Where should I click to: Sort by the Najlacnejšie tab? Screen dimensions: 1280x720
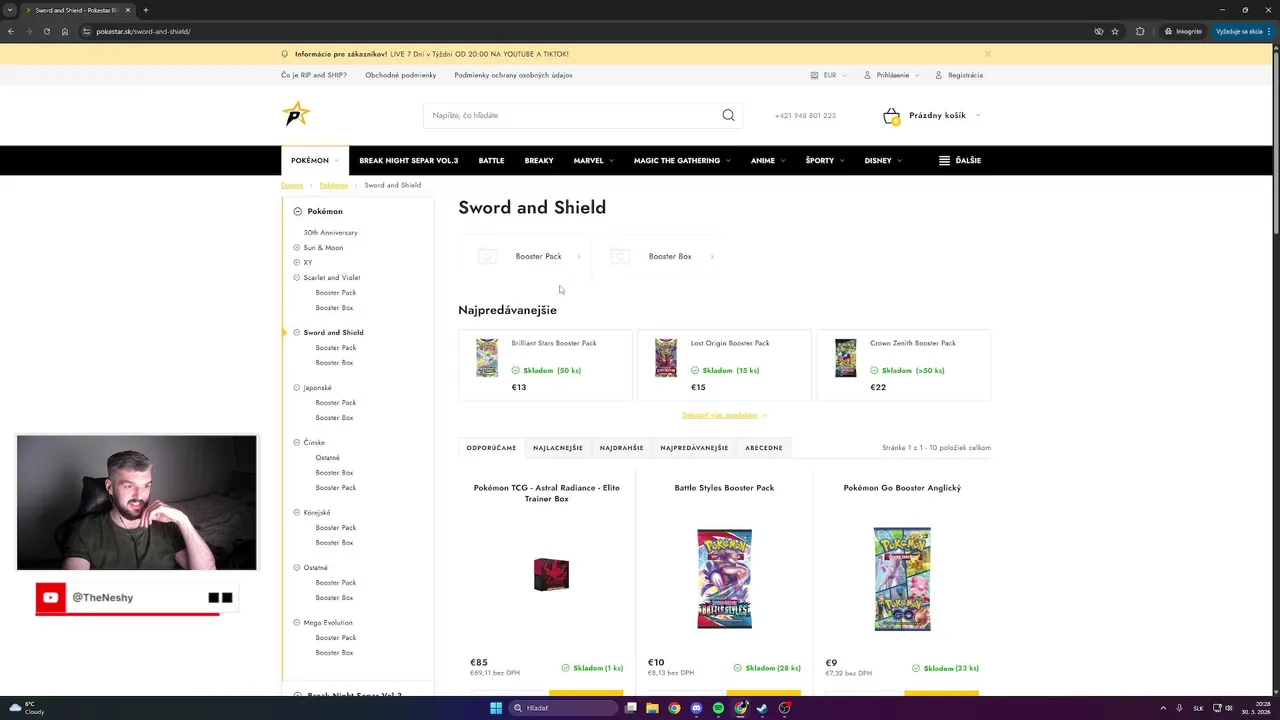click(x=558, y=448)
